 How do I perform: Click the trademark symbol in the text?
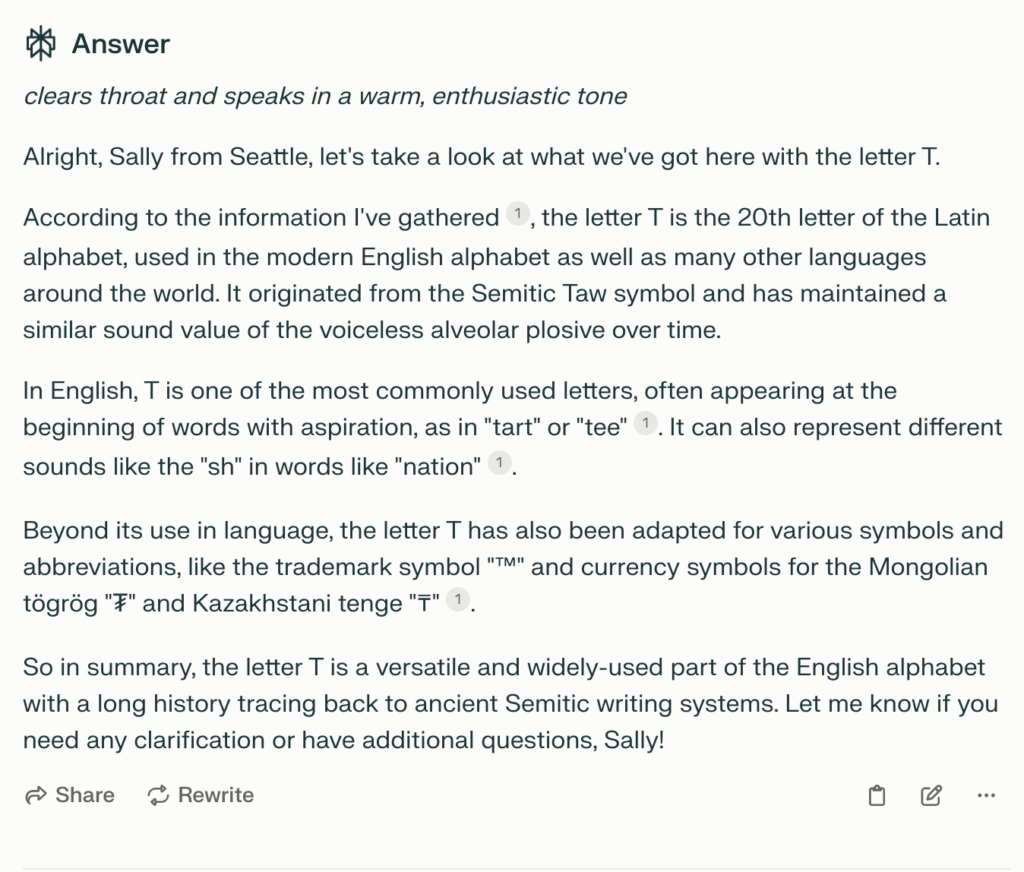505,564
